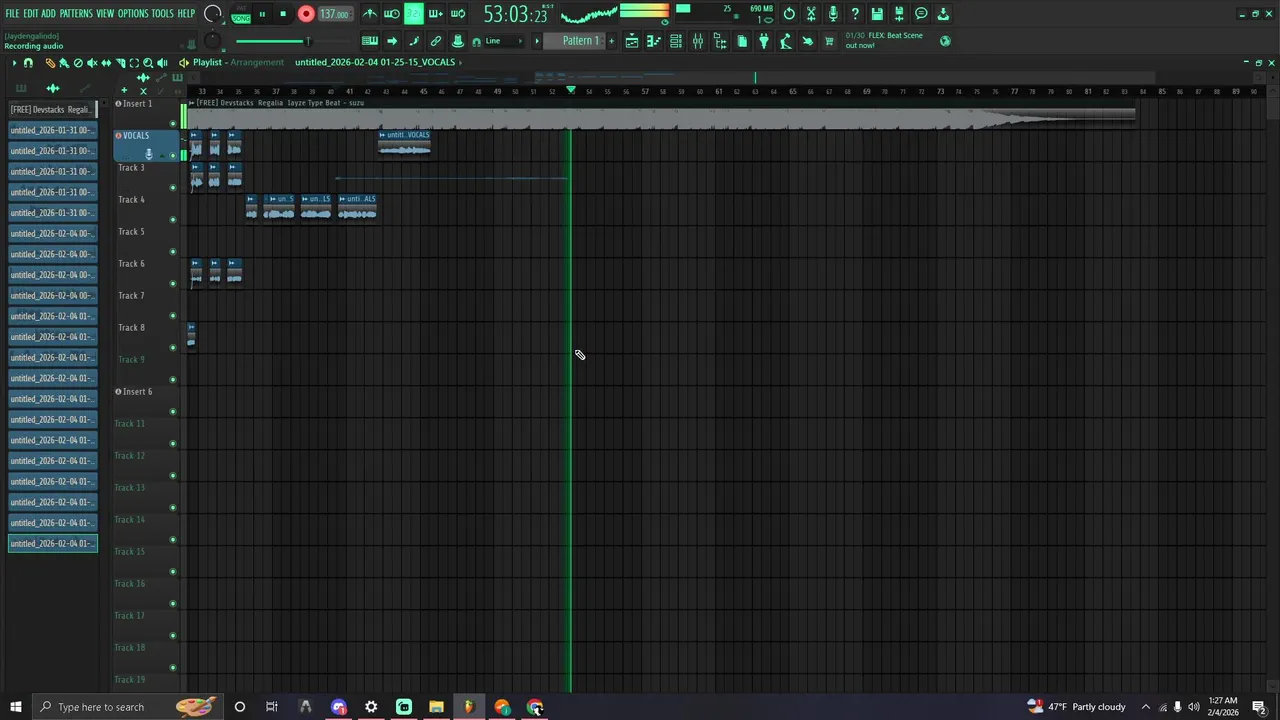Select the Draw pencil tool in Playlist

pyautogui.click(x=50, y=63)
